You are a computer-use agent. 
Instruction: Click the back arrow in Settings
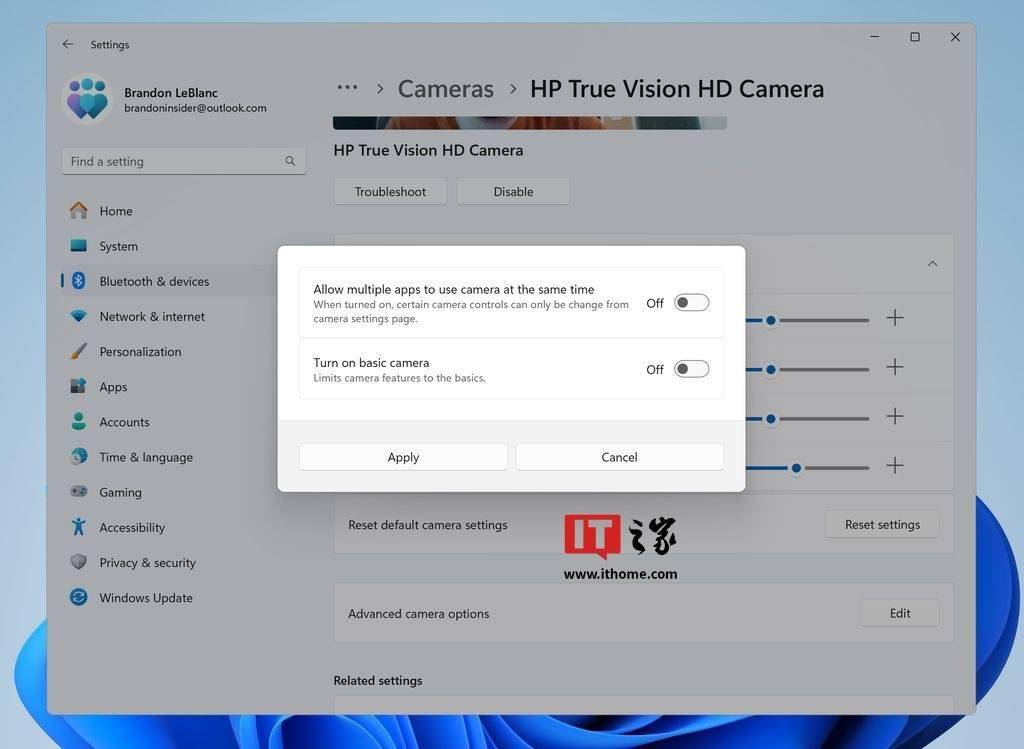point(68,44)
